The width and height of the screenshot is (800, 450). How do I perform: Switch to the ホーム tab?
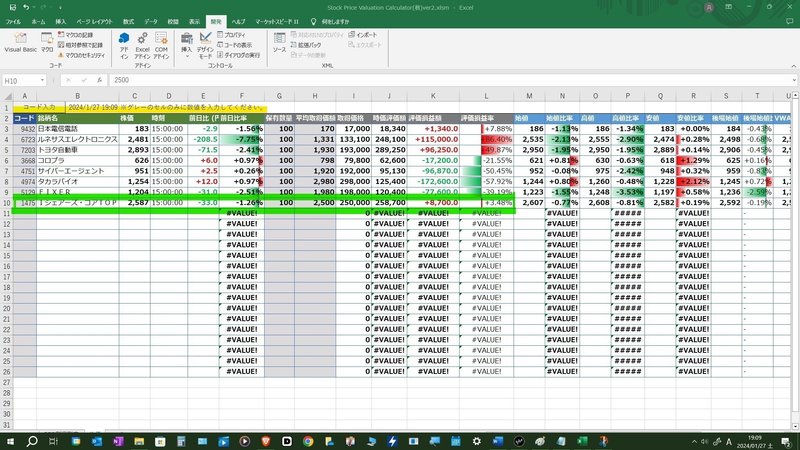[x=38, y=21]
